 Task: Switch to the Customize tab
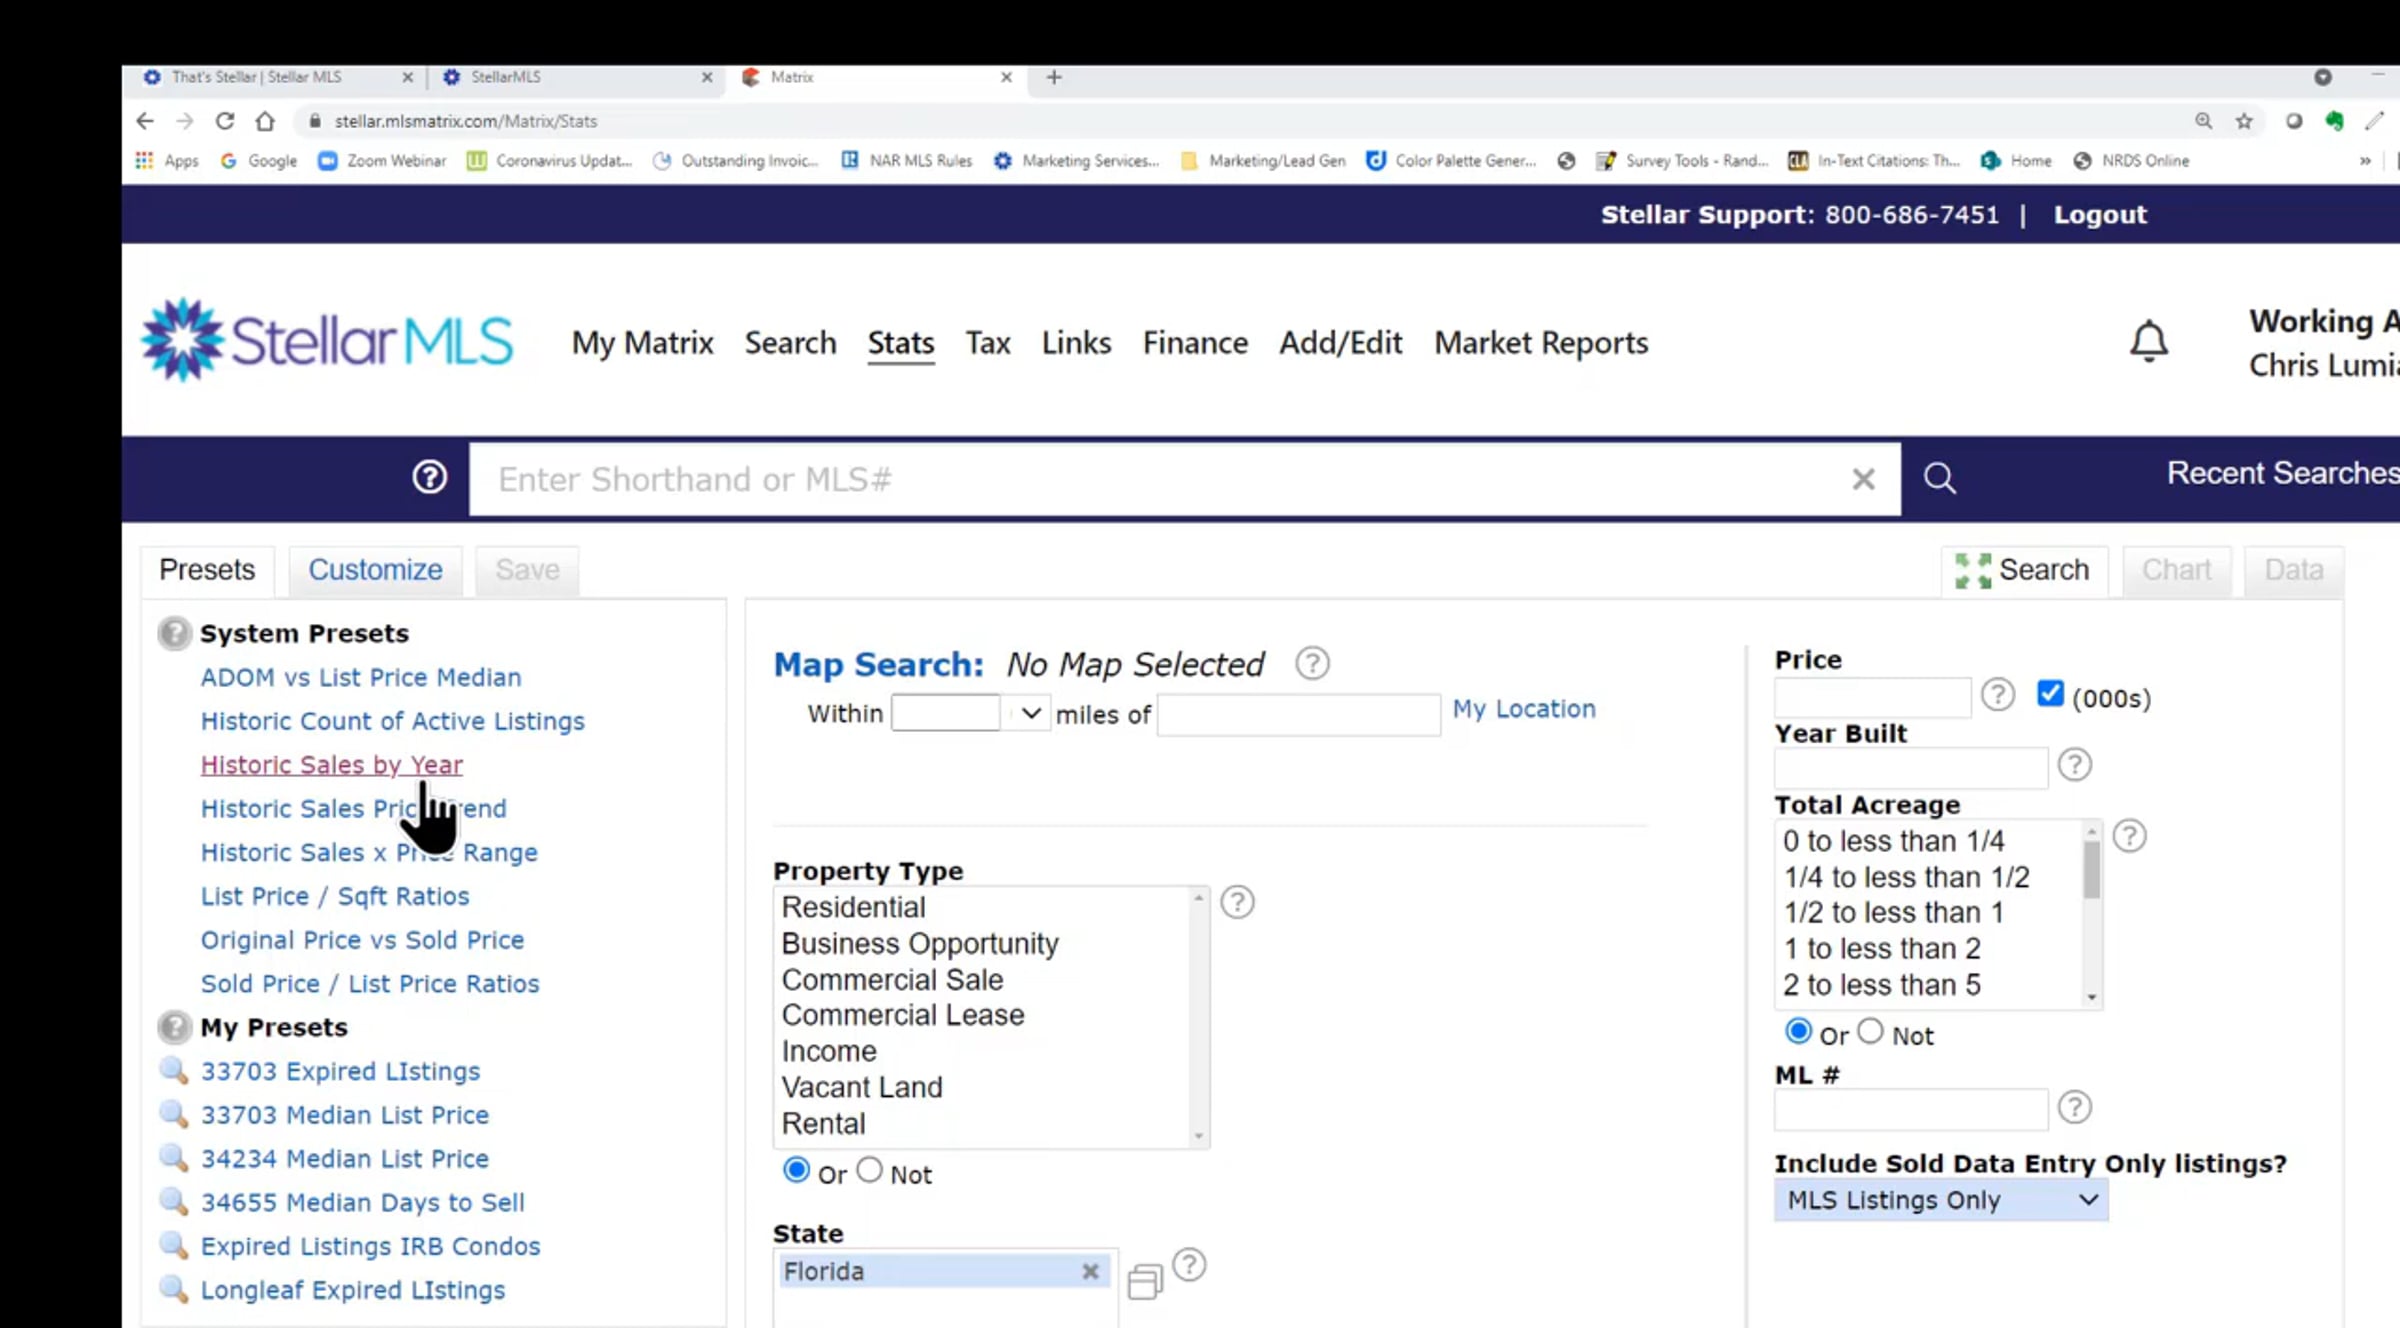pyautogui.click(x=375, y=570)
